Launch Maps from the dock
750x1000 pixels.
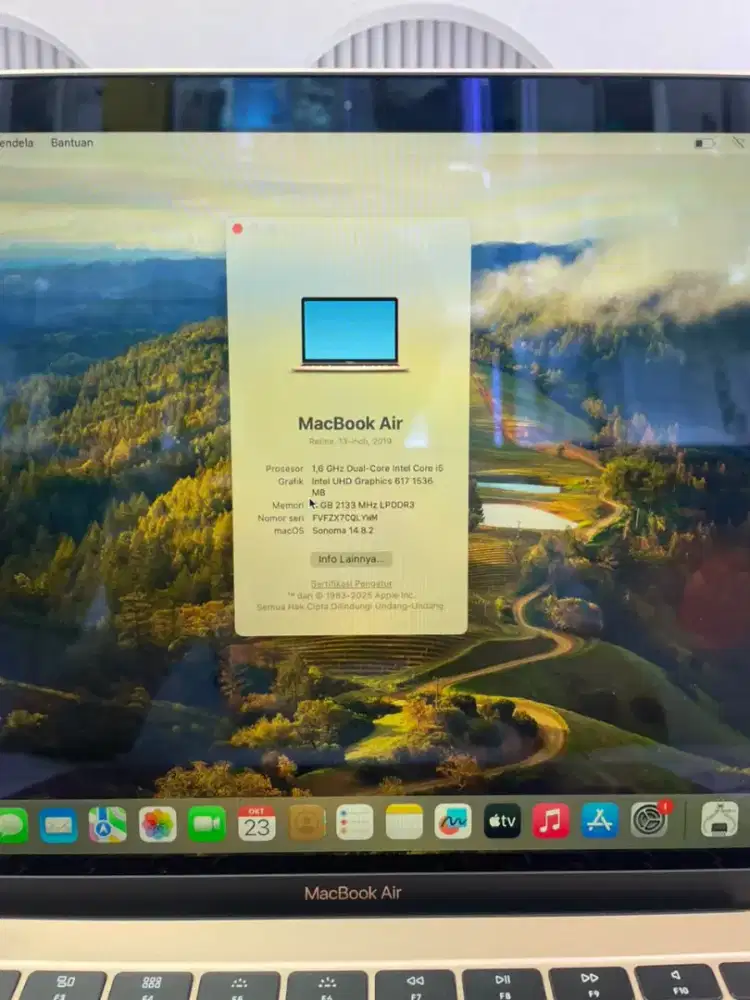click(107, 825)
